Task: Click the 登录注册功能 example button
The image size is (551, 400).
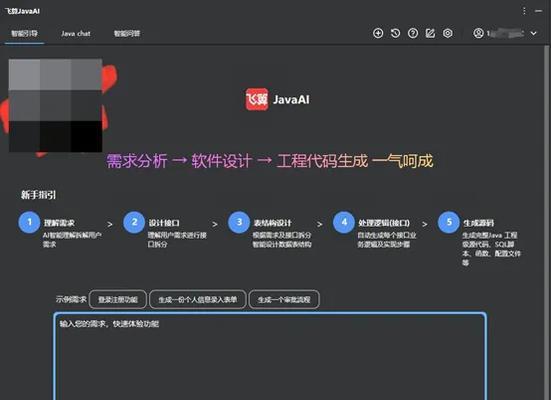Action: click(x=118, y=299)
